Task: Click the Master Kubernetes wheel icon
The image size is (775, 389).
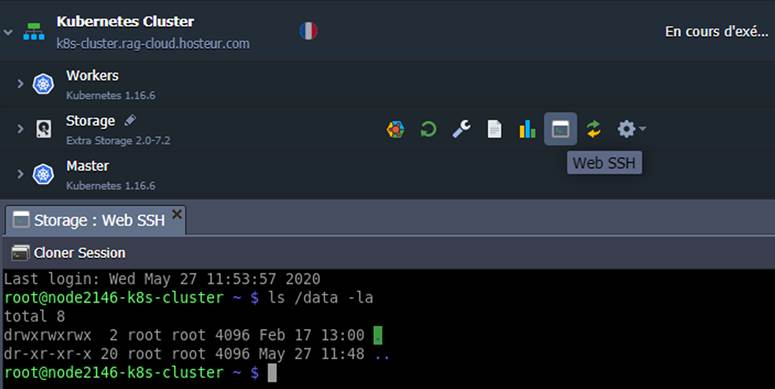Action: (43, 174)
